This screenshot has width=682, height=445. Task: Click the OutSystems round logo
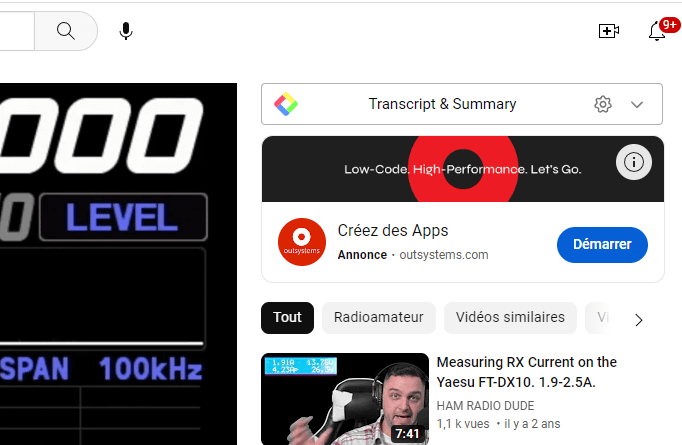(x=302, y=242)
